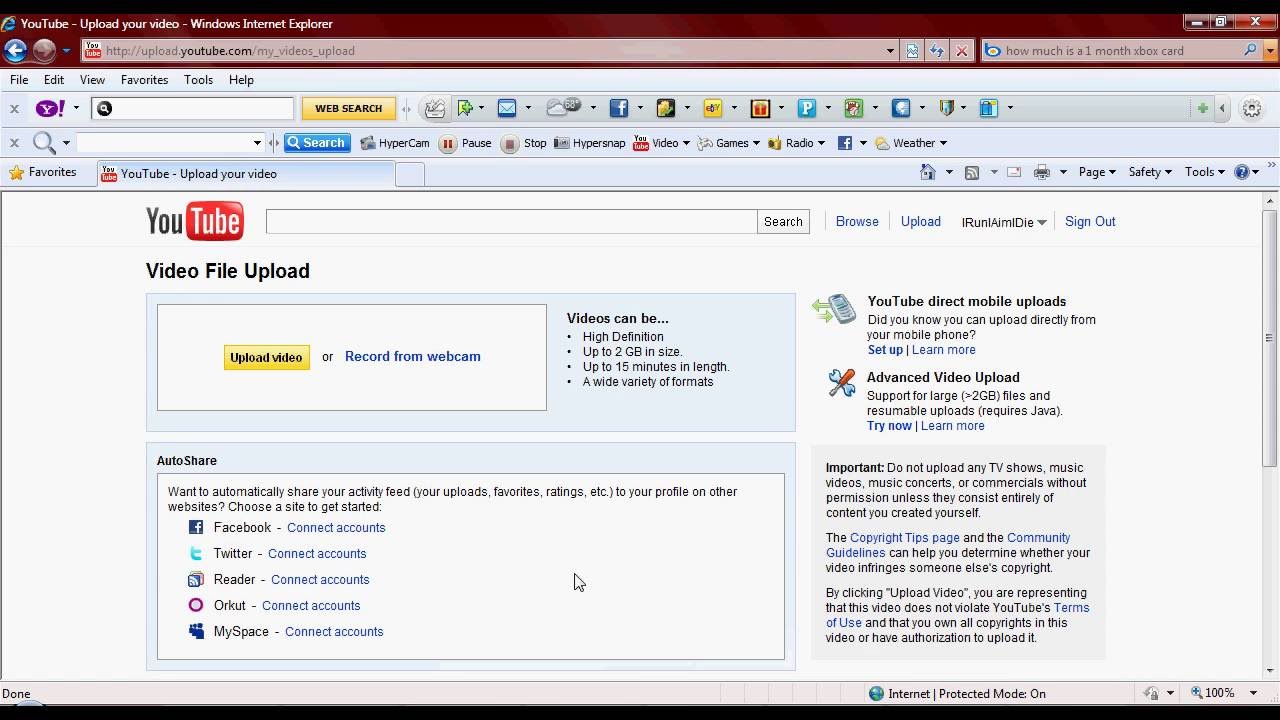Screen dimensions: 1280x720
Task: Click the sketch pad toolbar icon
Action: point(435,108)
